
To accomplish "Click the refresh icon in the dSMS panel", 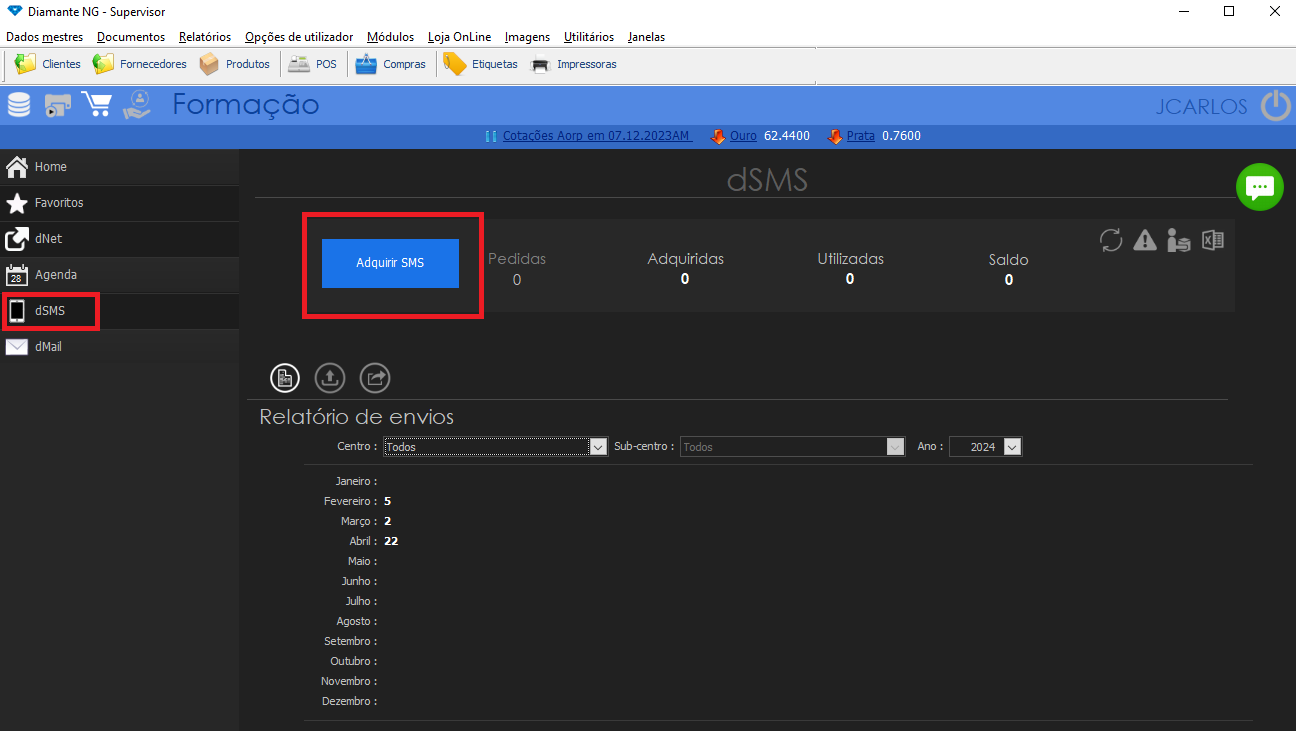I will tap(1110, 240).
